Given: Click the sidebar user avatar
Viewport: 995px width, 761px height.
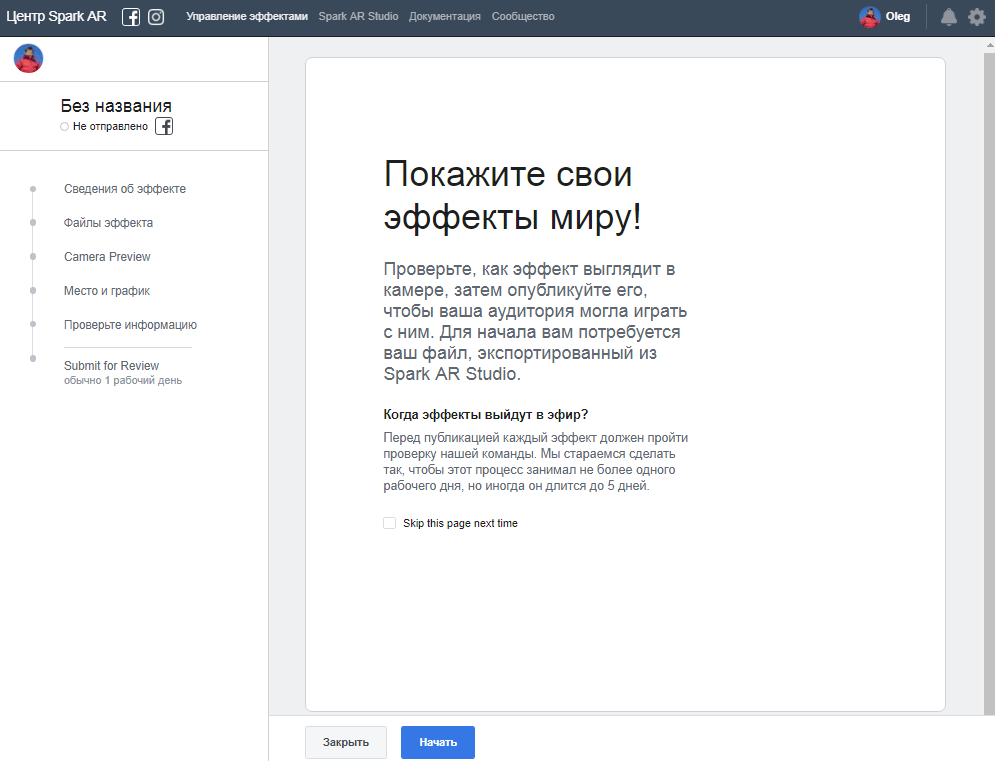Looking at the screenshot, I should [28, 59].
